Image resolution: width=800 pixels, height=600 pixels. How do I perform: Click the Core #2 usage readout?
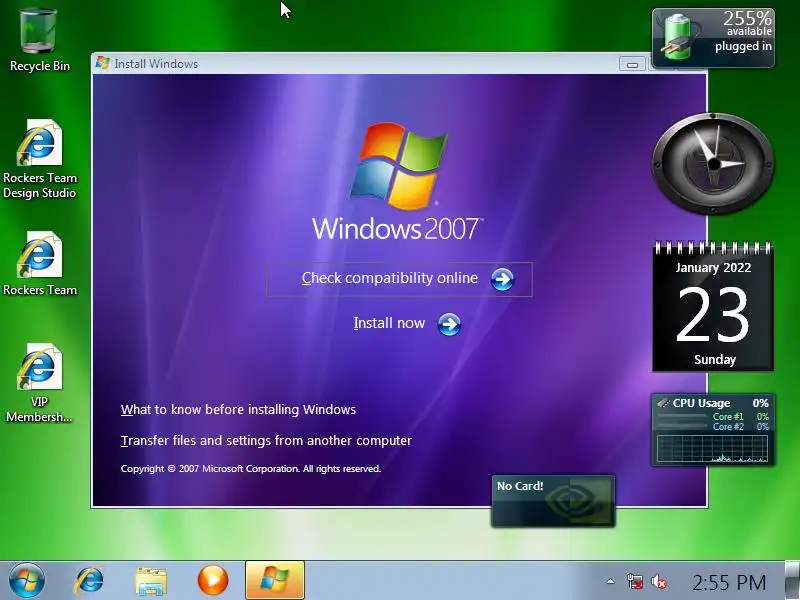pyautogui.click(x=741, y=427)
